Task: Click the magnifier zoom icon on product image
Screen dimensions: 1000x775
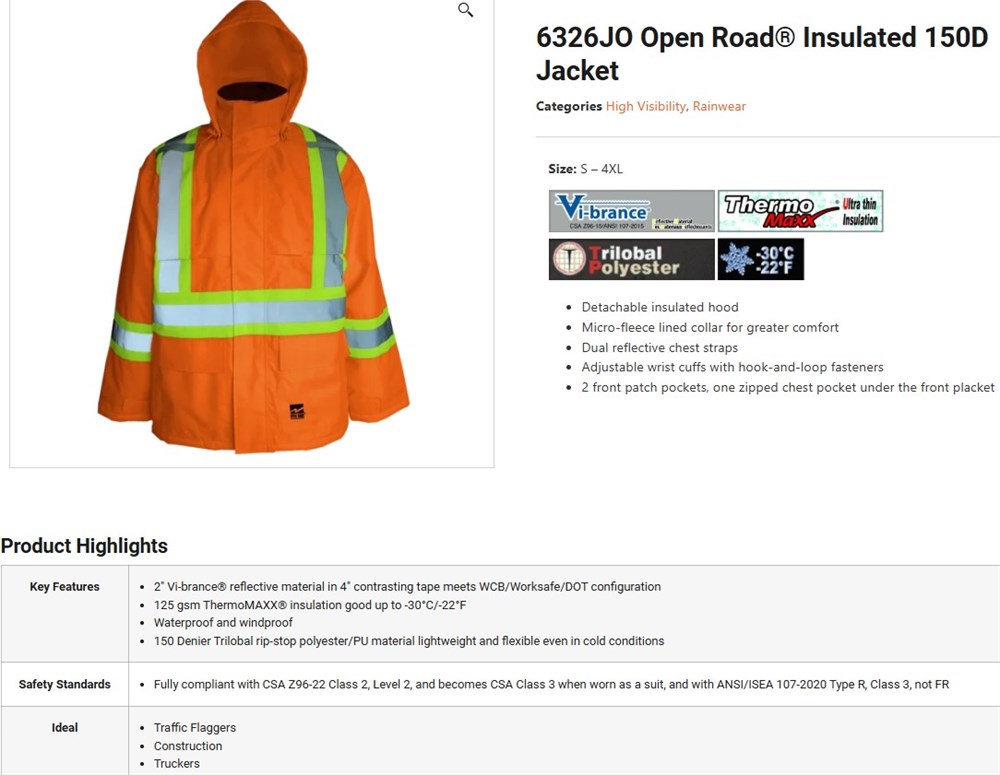Action: click(x=466, y=10)
